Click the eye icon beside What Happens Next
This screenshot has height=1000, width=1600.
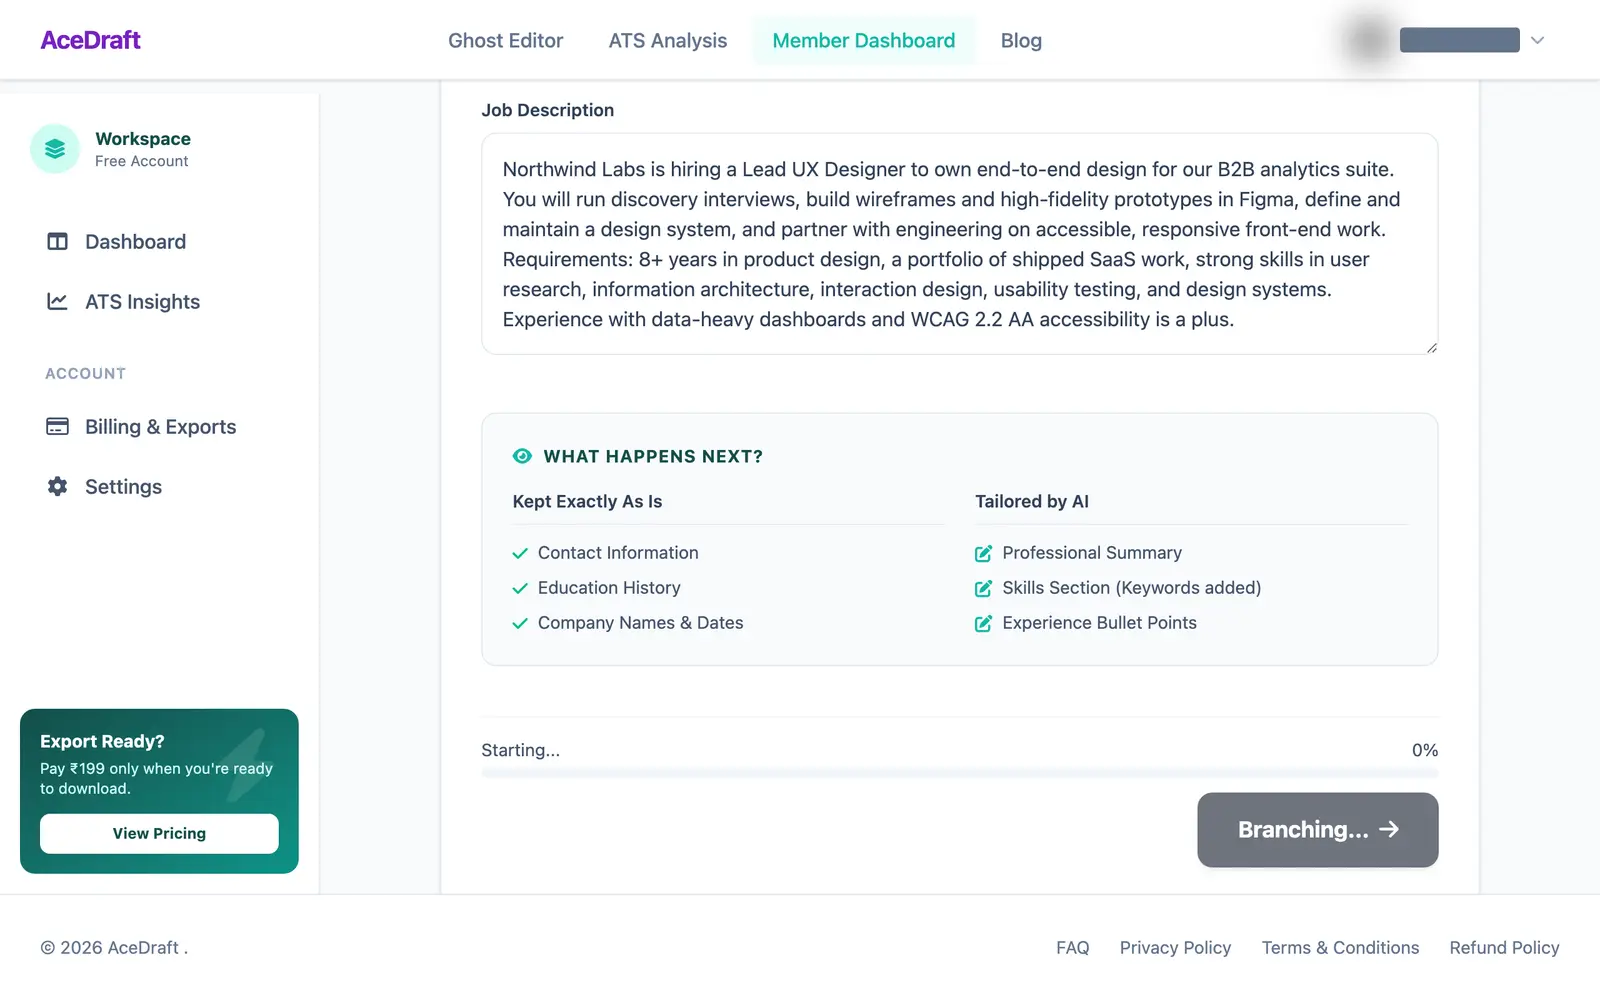click(522, 456)
